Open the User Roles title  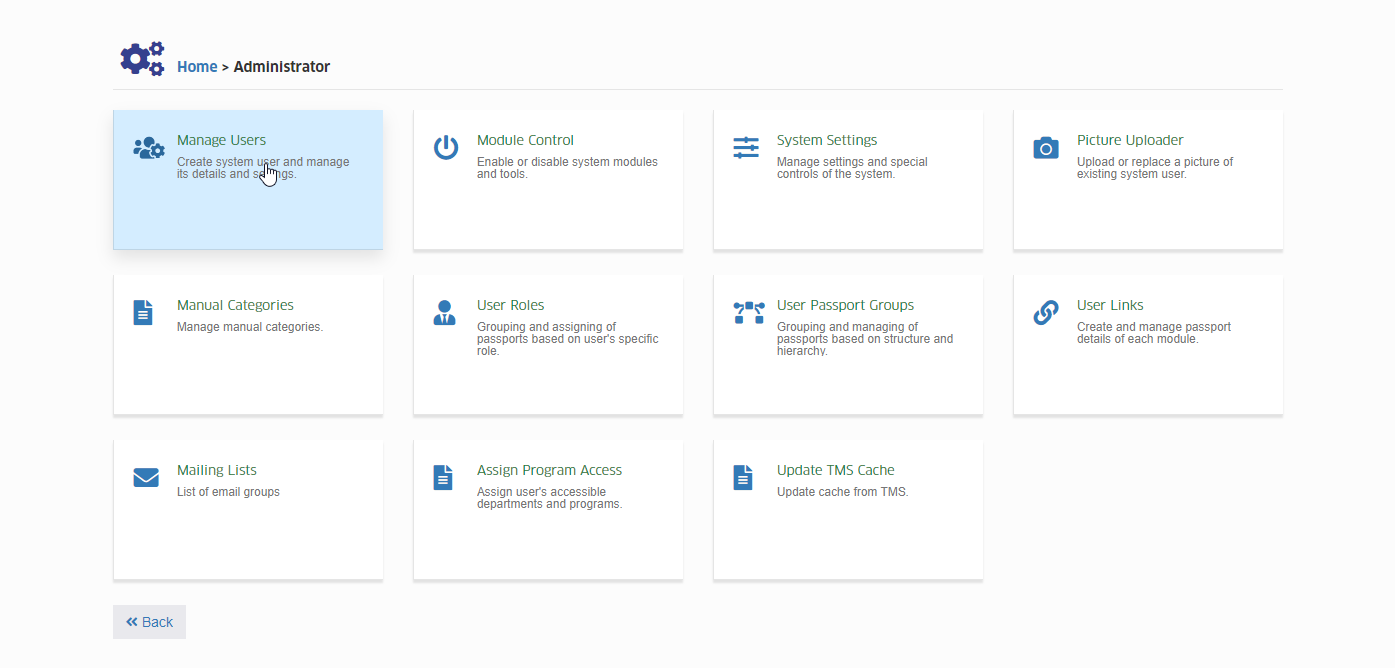pos(510,305)
